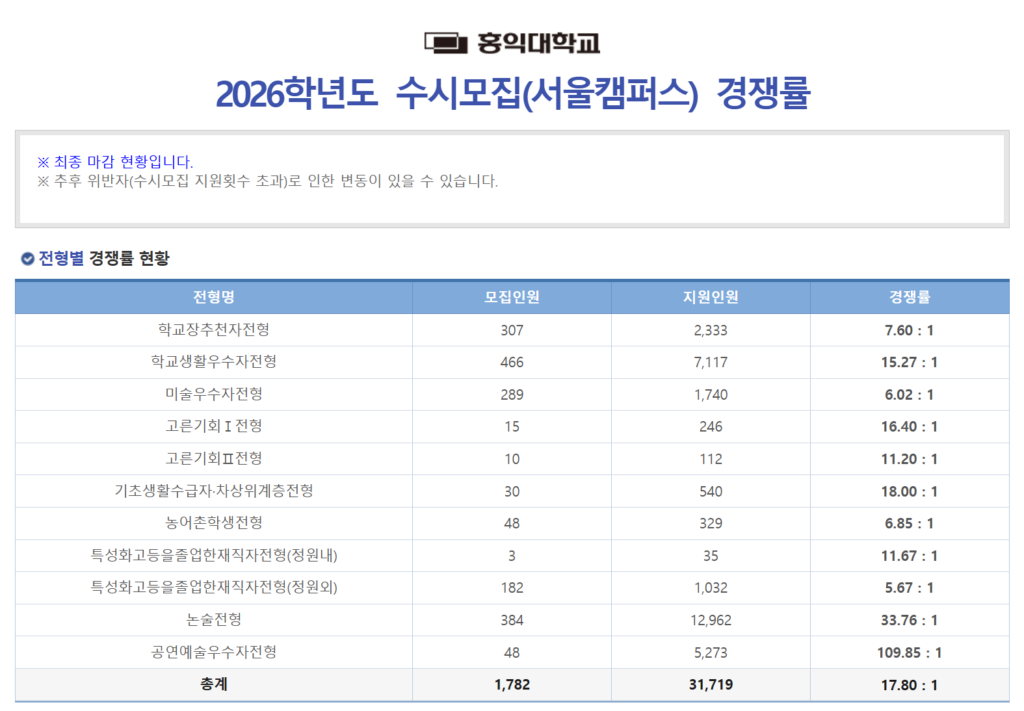The height and width of the screenshot is (711, 1024).
Task: Click the 7.60 : 1 ratio cell
Action: [x=909, y=330]
